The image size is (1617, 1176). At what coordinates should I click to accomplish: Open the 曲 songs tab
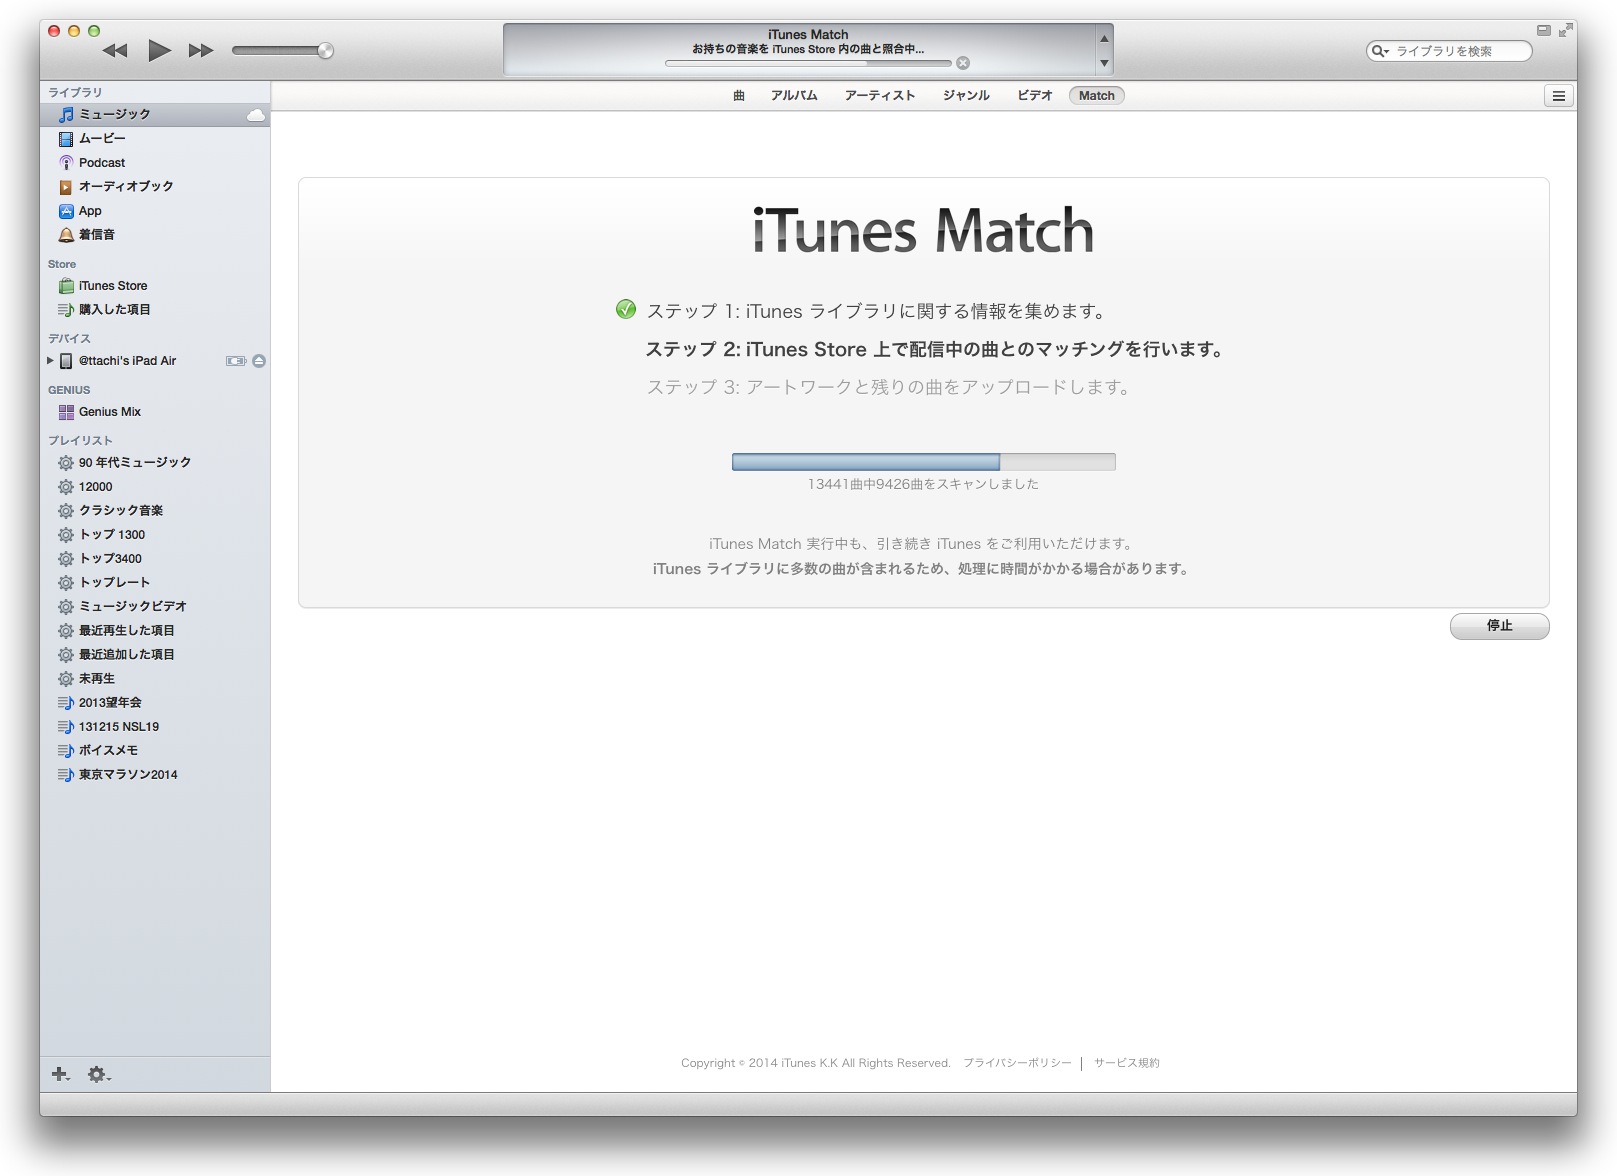(x=739, y=96)
